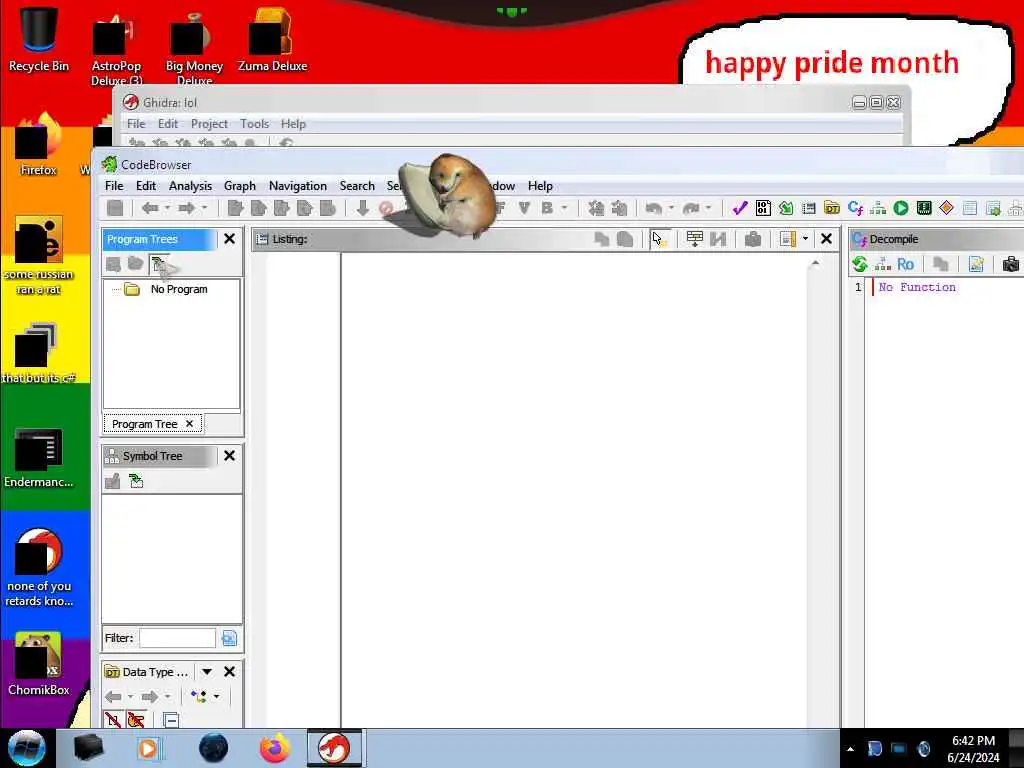Click the back navigation arrow in main toolbar
The image size is (1024, 768).
[x=150, y=208]
